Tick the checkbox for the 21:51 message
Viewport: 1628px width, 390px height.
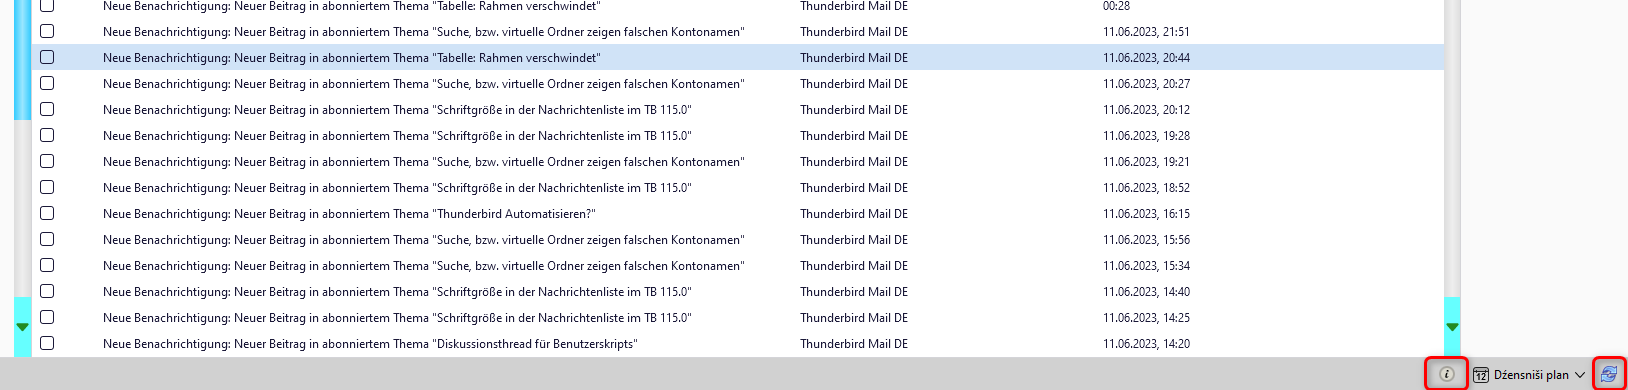pyautogui.click(x=47, y=31)
